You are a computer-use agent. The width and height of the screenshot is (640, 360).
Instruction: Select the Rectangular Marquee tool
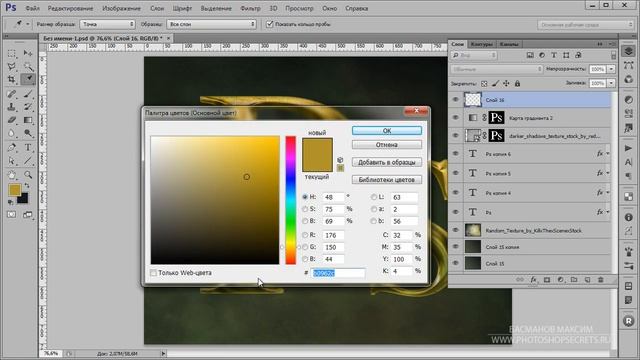pyautogui.click(x=11, y=53)
